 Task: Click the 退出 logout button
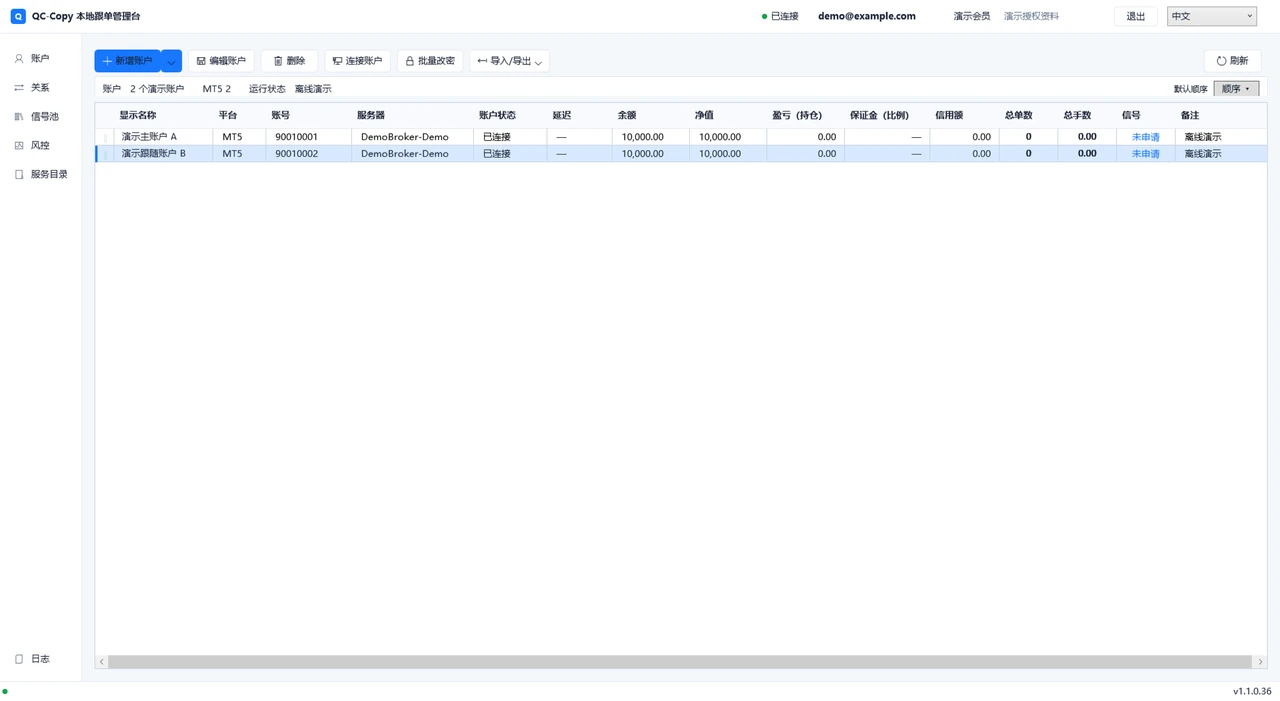coord(1136,16)
